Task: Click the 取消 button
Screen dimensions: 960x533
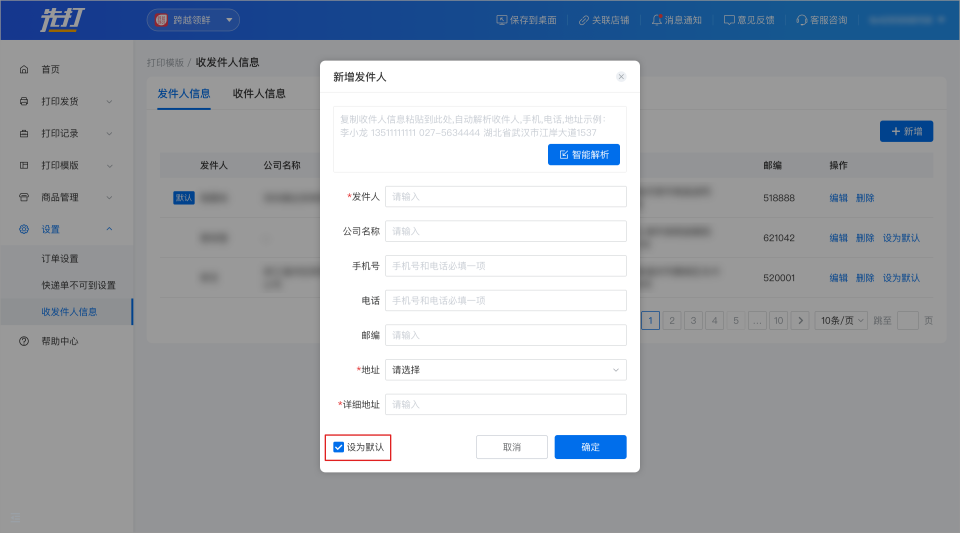Action: tap(511, 447)
